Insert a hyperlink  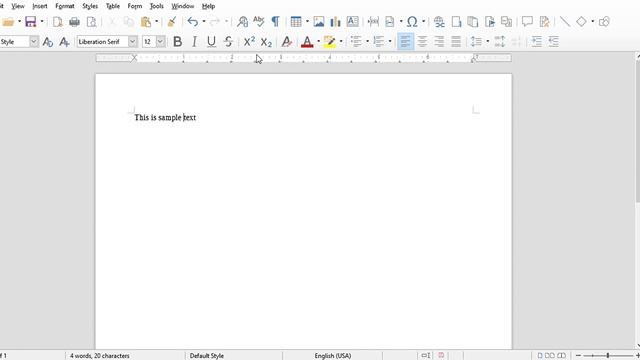[439, 22]
